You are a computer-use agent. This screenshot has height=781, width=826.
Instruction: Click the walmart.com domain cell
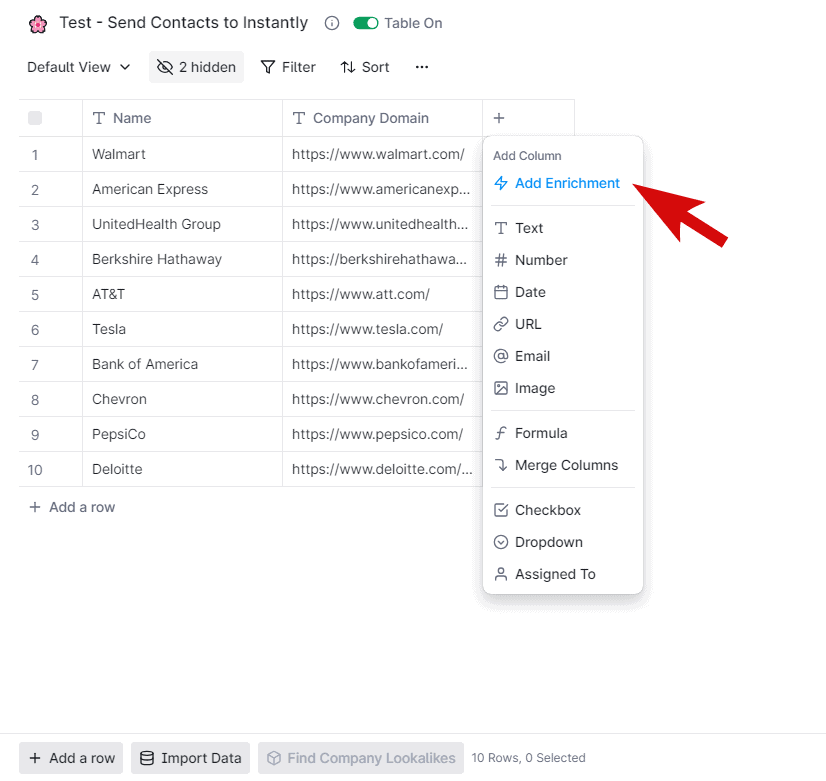(382, 154)
